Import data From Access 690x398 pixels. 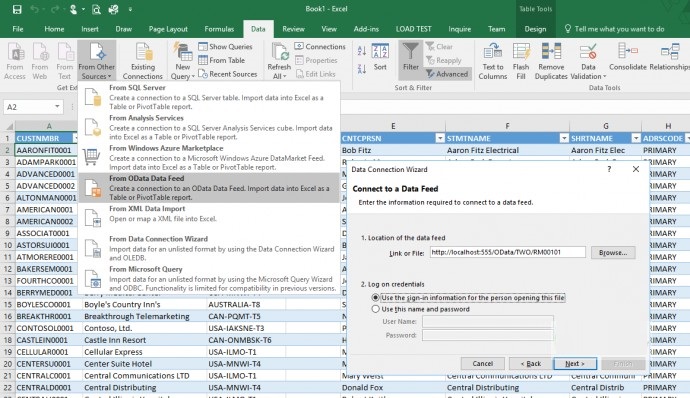tap(15, 61)
